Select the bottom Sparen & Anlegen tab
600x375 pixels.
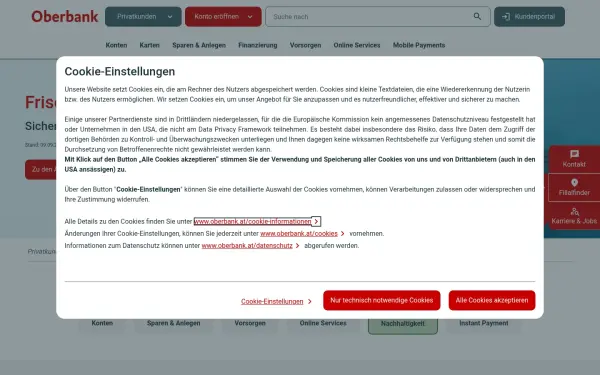(x=174, y=323)
